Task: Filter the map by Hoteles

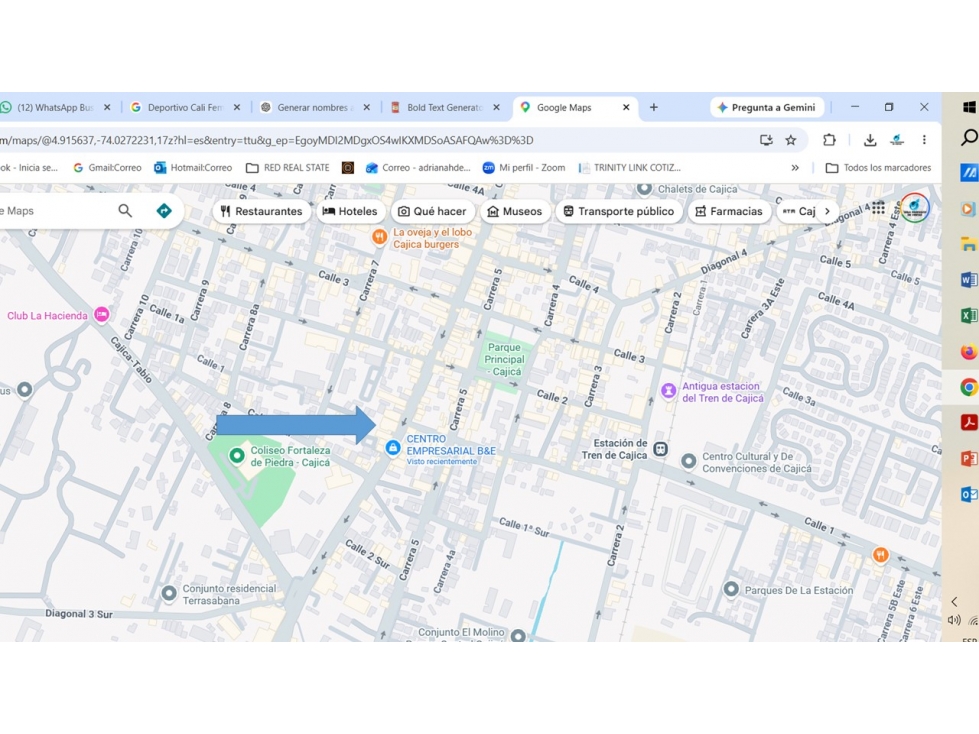Action: pyautogui.click(x=350, y=211)
